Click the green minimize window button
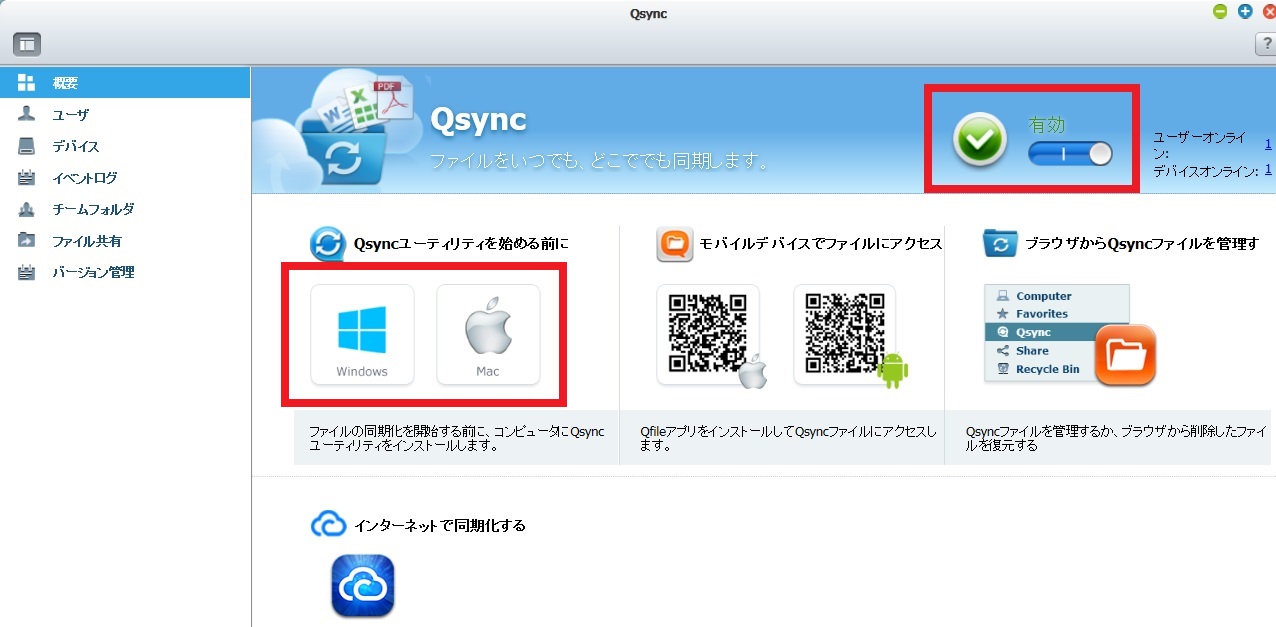Image resolution: width=1276 pixels, height=627 pixels. 1220,12
